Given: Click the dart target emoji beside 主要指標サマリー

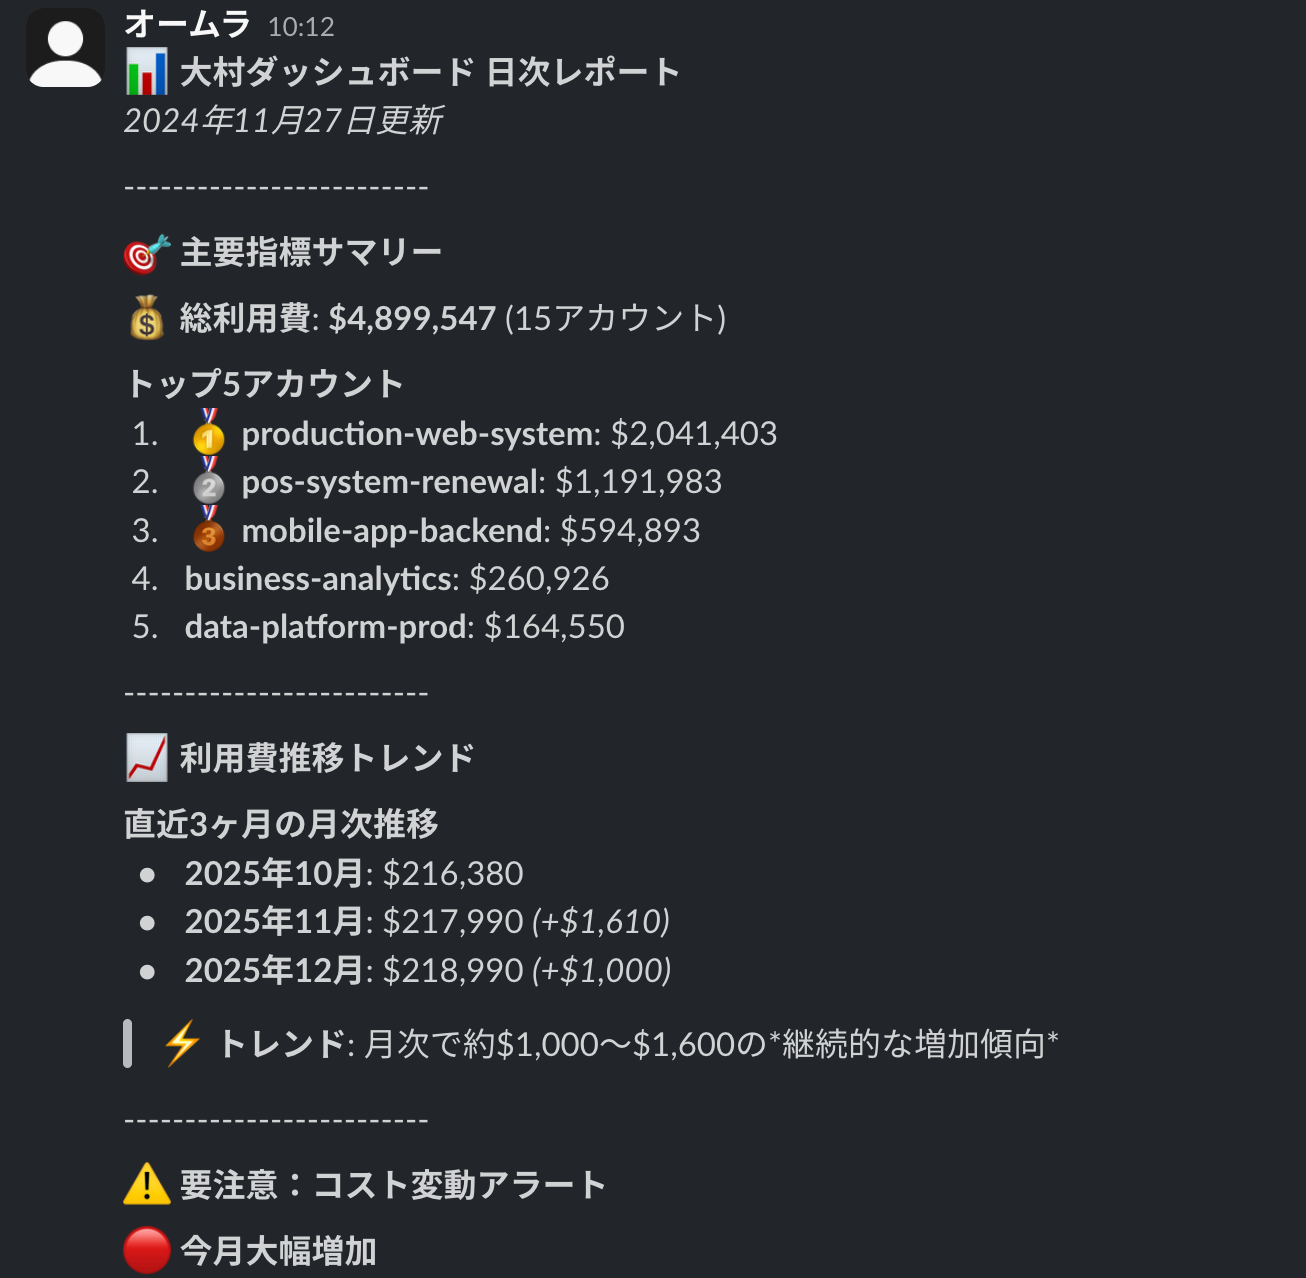Looking at the screenshot, I should pyautogui.click(x=145, y=250).
